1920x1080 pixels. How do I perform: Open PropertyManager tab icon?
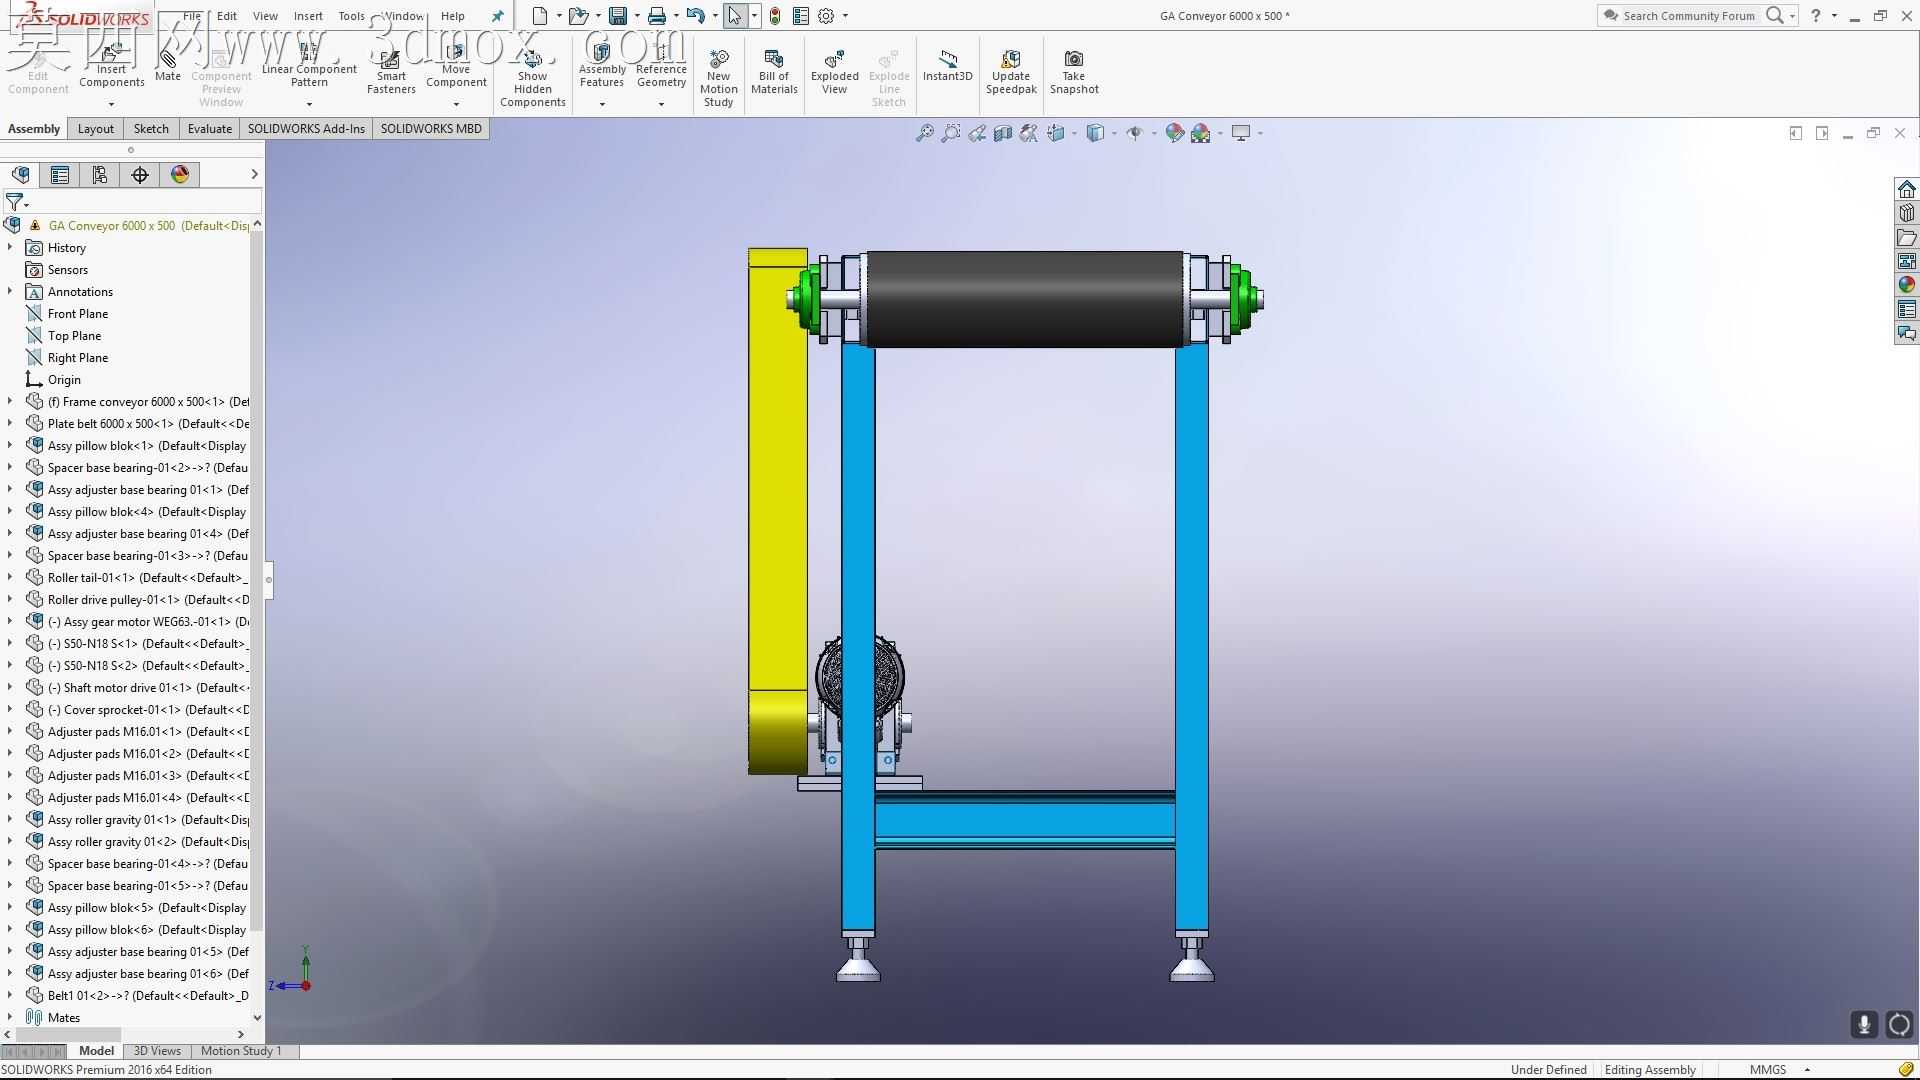point(60,175)
